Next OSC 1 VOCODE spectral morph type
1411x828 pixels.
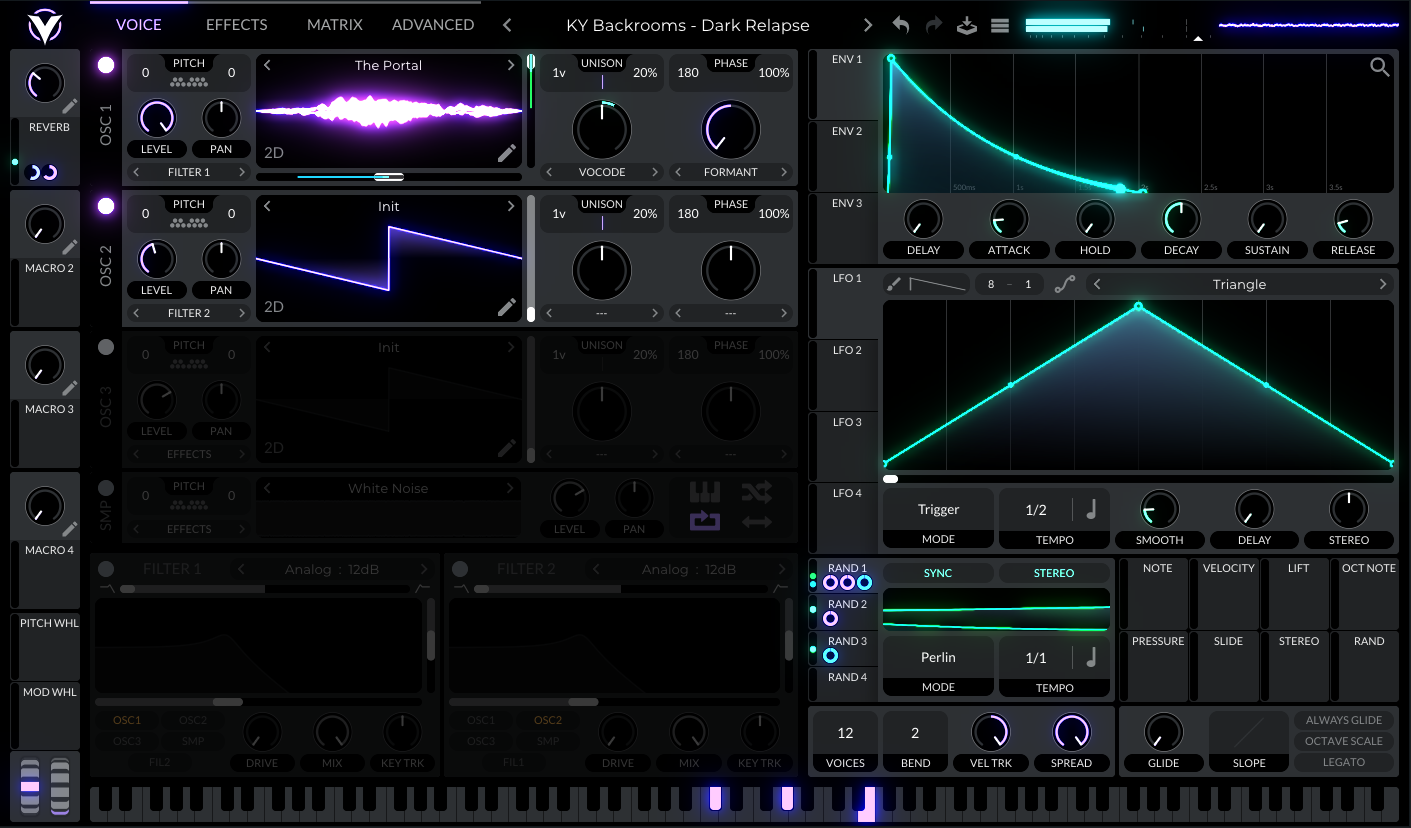[655, 172]
